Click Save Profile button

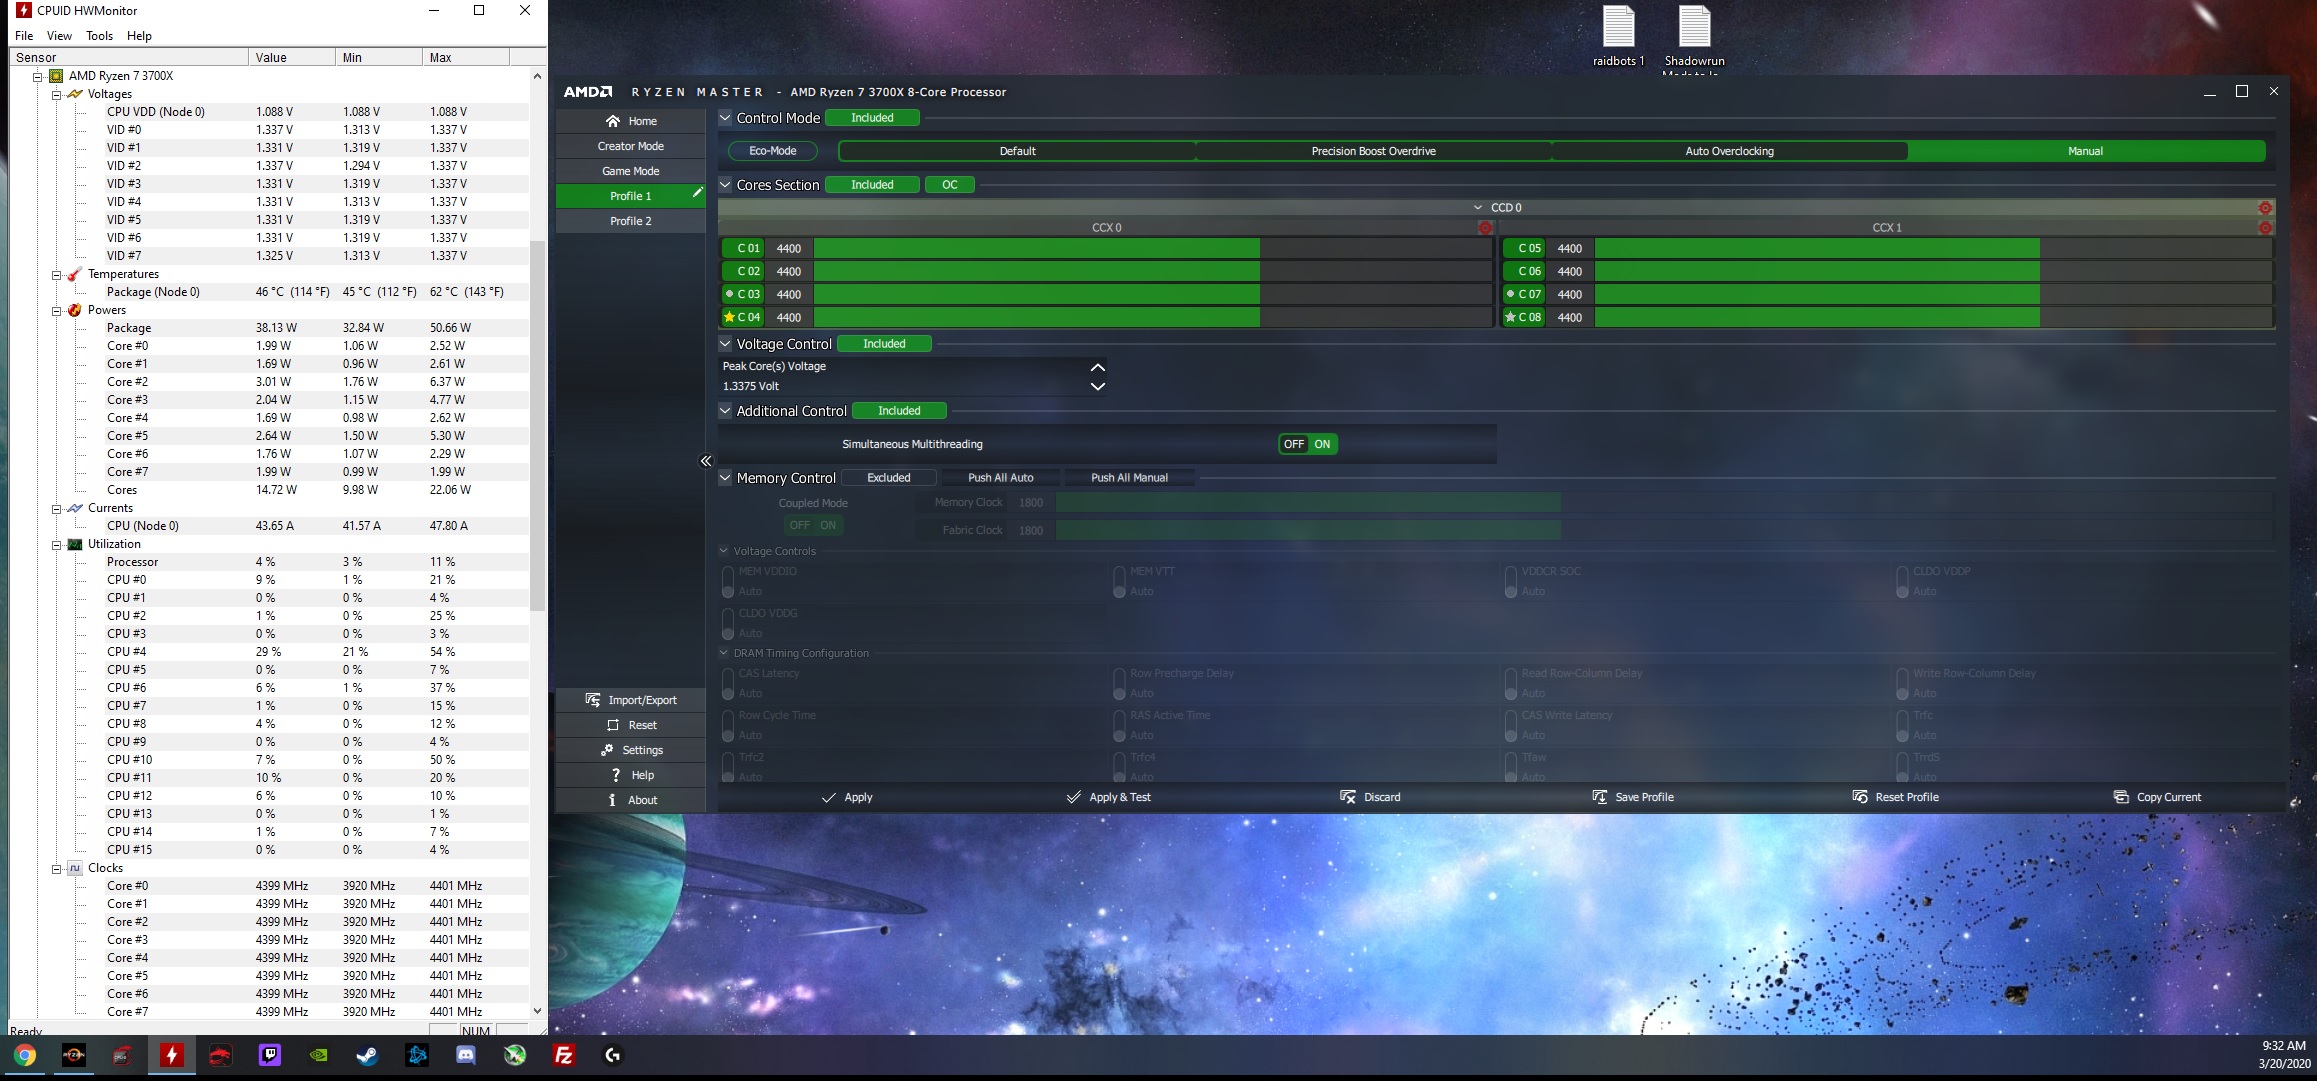[x=1633, y=797]
